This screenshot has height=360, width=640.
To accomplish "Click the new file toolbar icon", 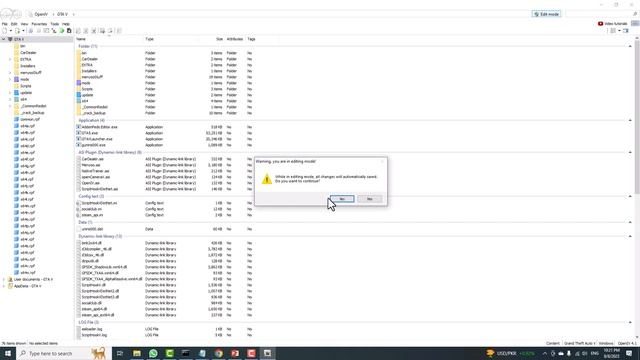I will pyautogui.click(x=4, y=31).
